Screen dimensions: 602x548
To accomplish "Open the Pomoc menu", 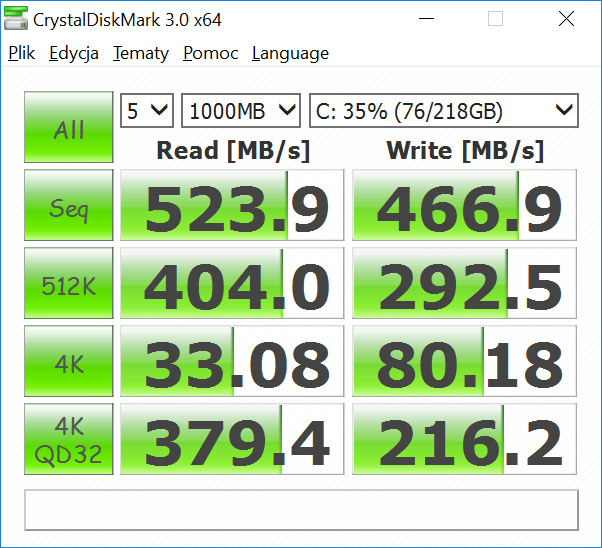I will coord(210,53).
